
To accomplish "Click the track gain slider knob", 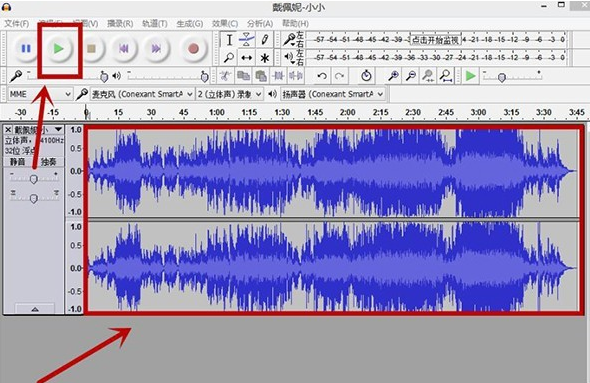I will click(34, 179).
